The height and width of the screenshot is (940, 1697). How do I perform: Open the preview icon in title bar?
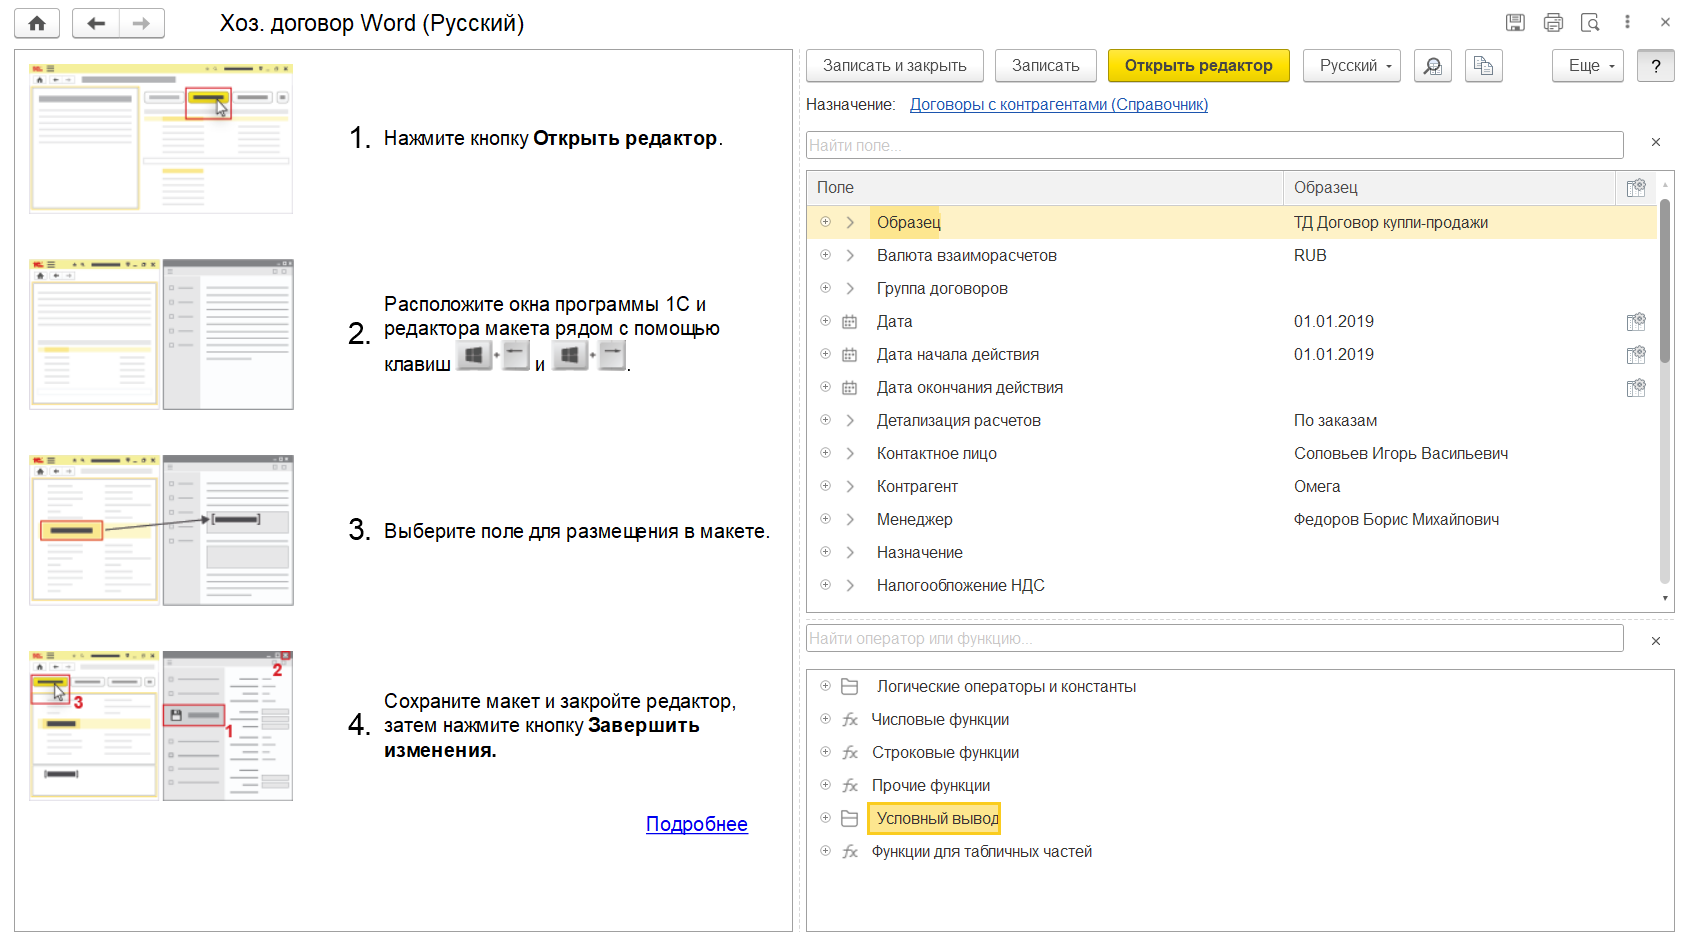tap(1590, 22)
